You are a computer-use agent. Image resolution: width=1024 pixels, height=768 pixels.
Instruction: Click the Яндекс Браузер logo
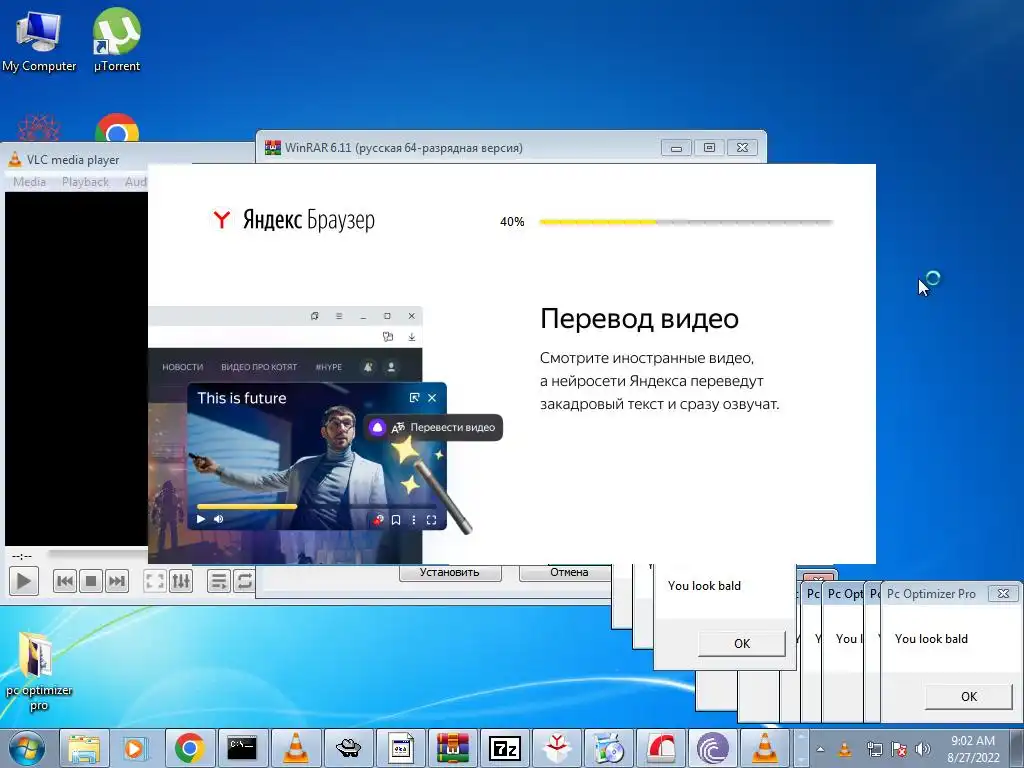point(293,220)
